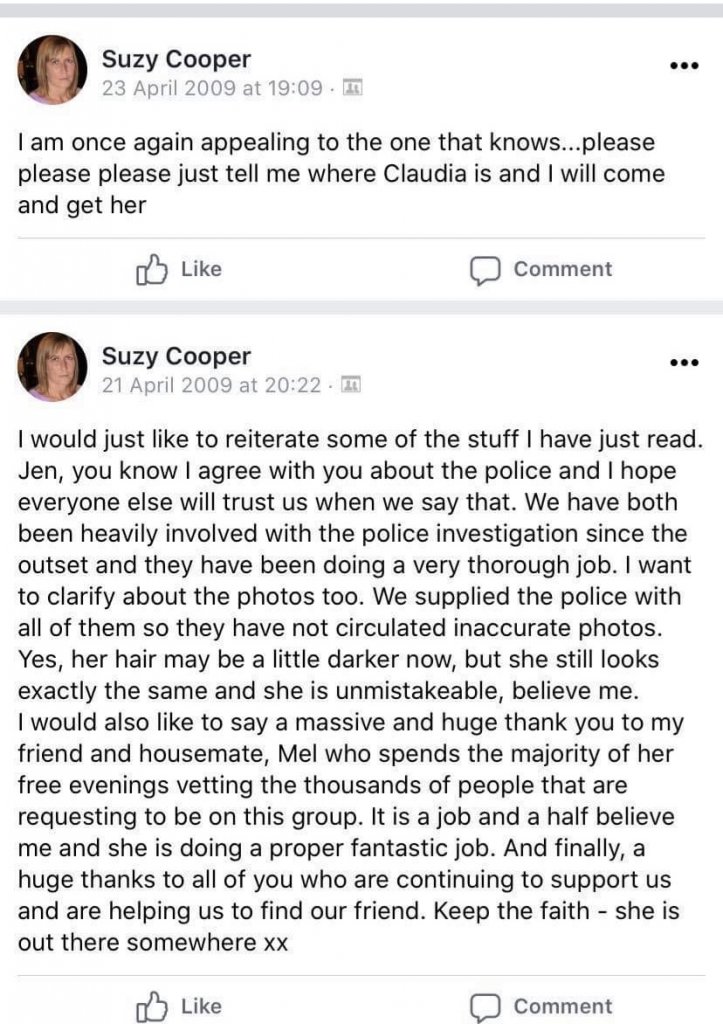Viewport: 723px width, 1024px height.
Task: Click profile picture on the 23 April post
Action: coord(53,70)
